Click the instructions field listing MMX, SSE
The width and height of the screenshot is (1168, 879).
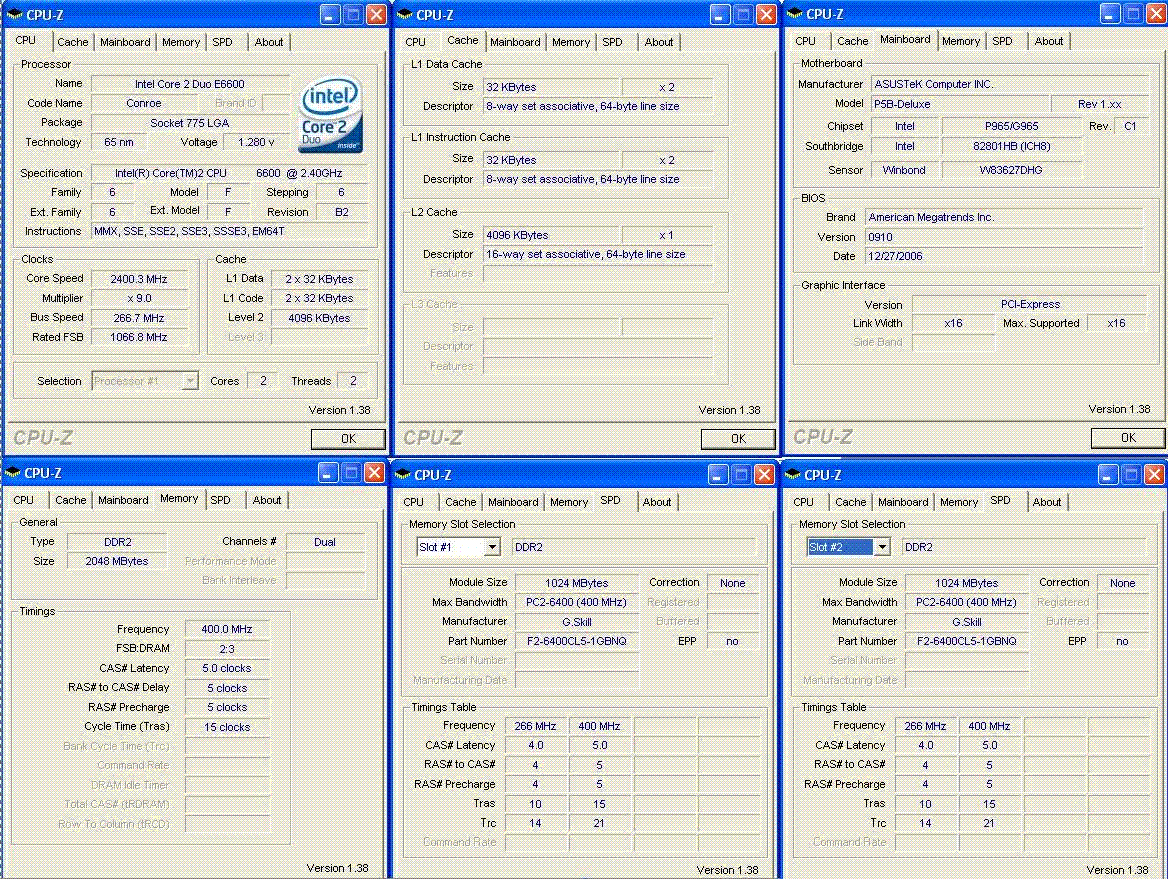coord(229,232)
